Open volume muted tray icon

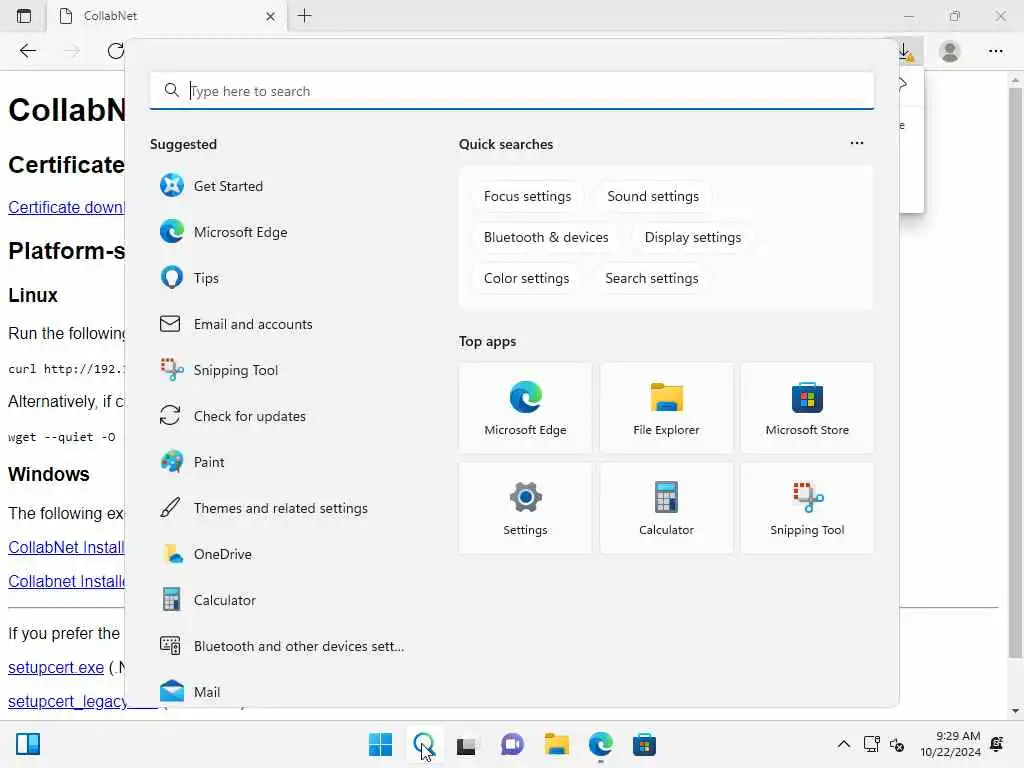[x=897, y=745]
